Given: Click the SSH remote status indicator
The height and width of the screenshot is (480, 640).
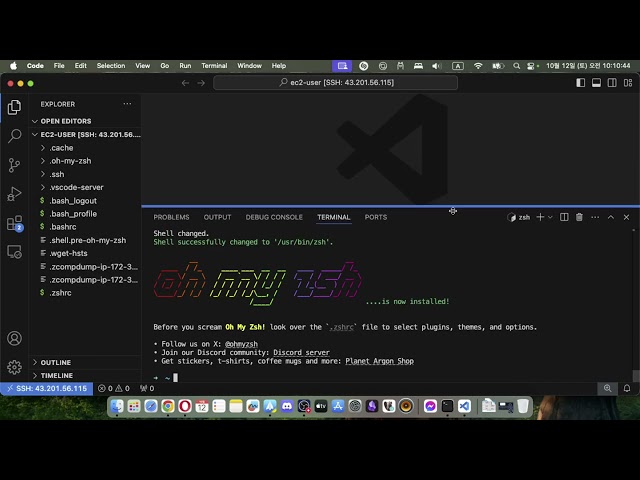Looking at the screenshot, I should (47, 389).
